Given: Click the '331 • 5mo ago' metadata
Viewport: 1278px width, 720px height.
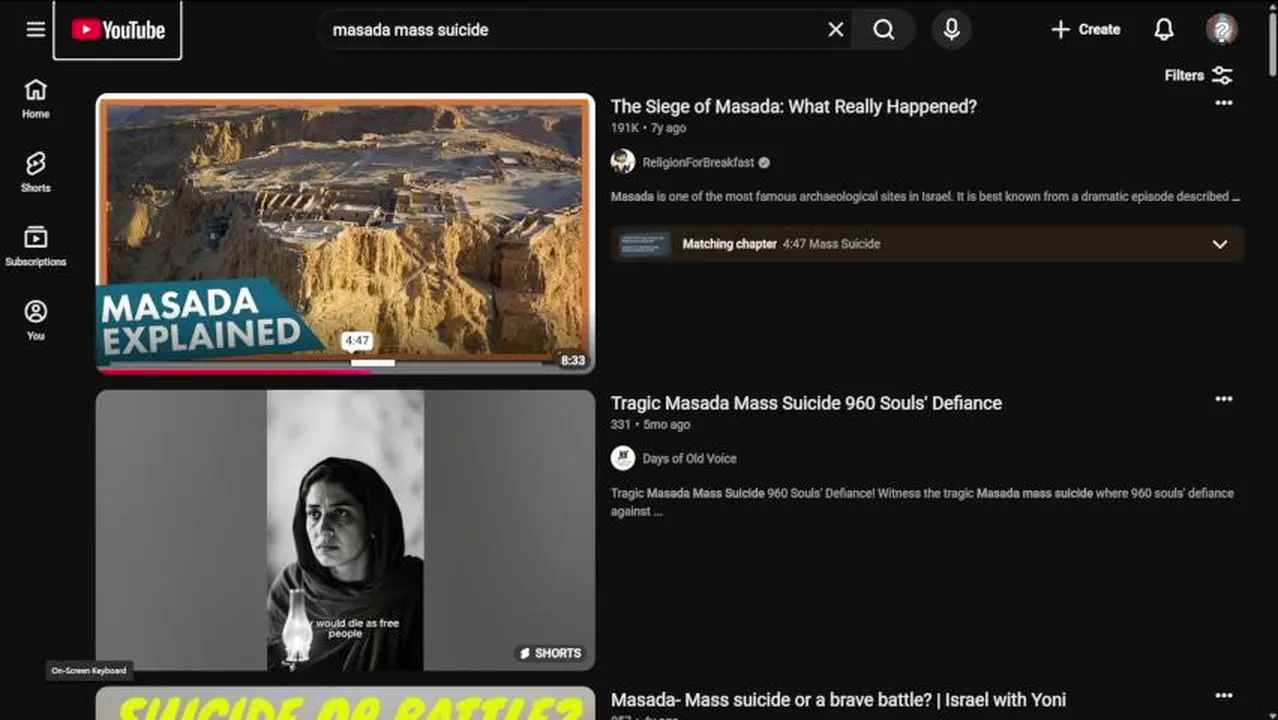Looking at the screenshot, I should pos(650,424).
